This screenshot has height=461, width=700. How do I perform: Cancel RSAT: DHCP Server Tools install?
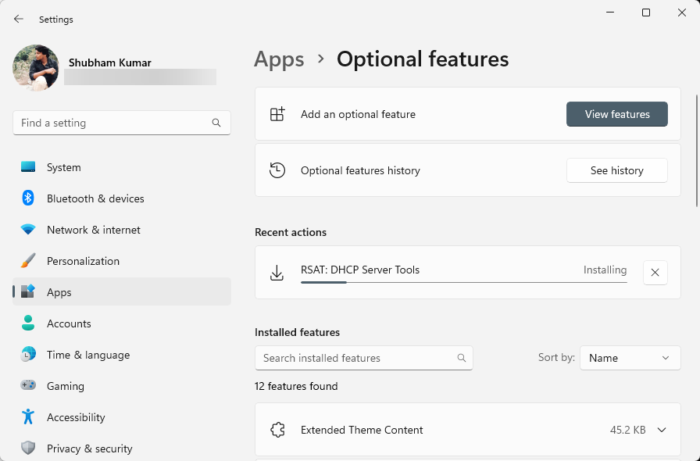click(655, 272)
